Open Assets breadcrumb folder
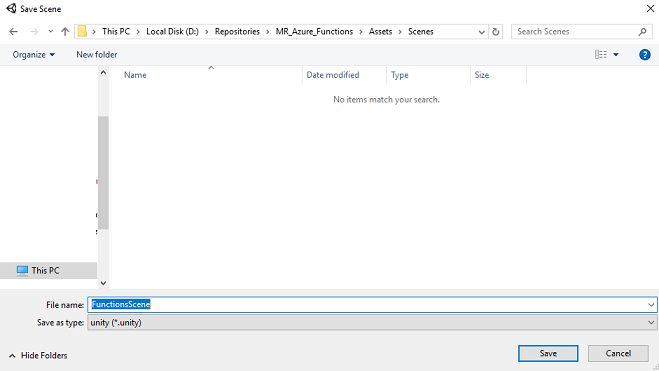This screenshot has height=371, width=659. (380, 32)
